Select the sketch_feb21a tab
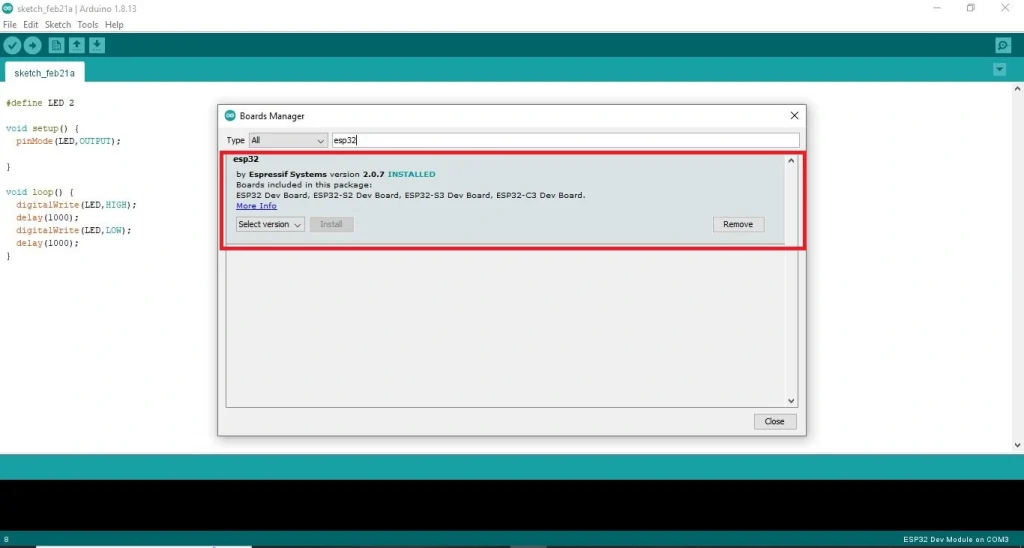This screenshot has height=548, width=1024. [x=44, y=73]
